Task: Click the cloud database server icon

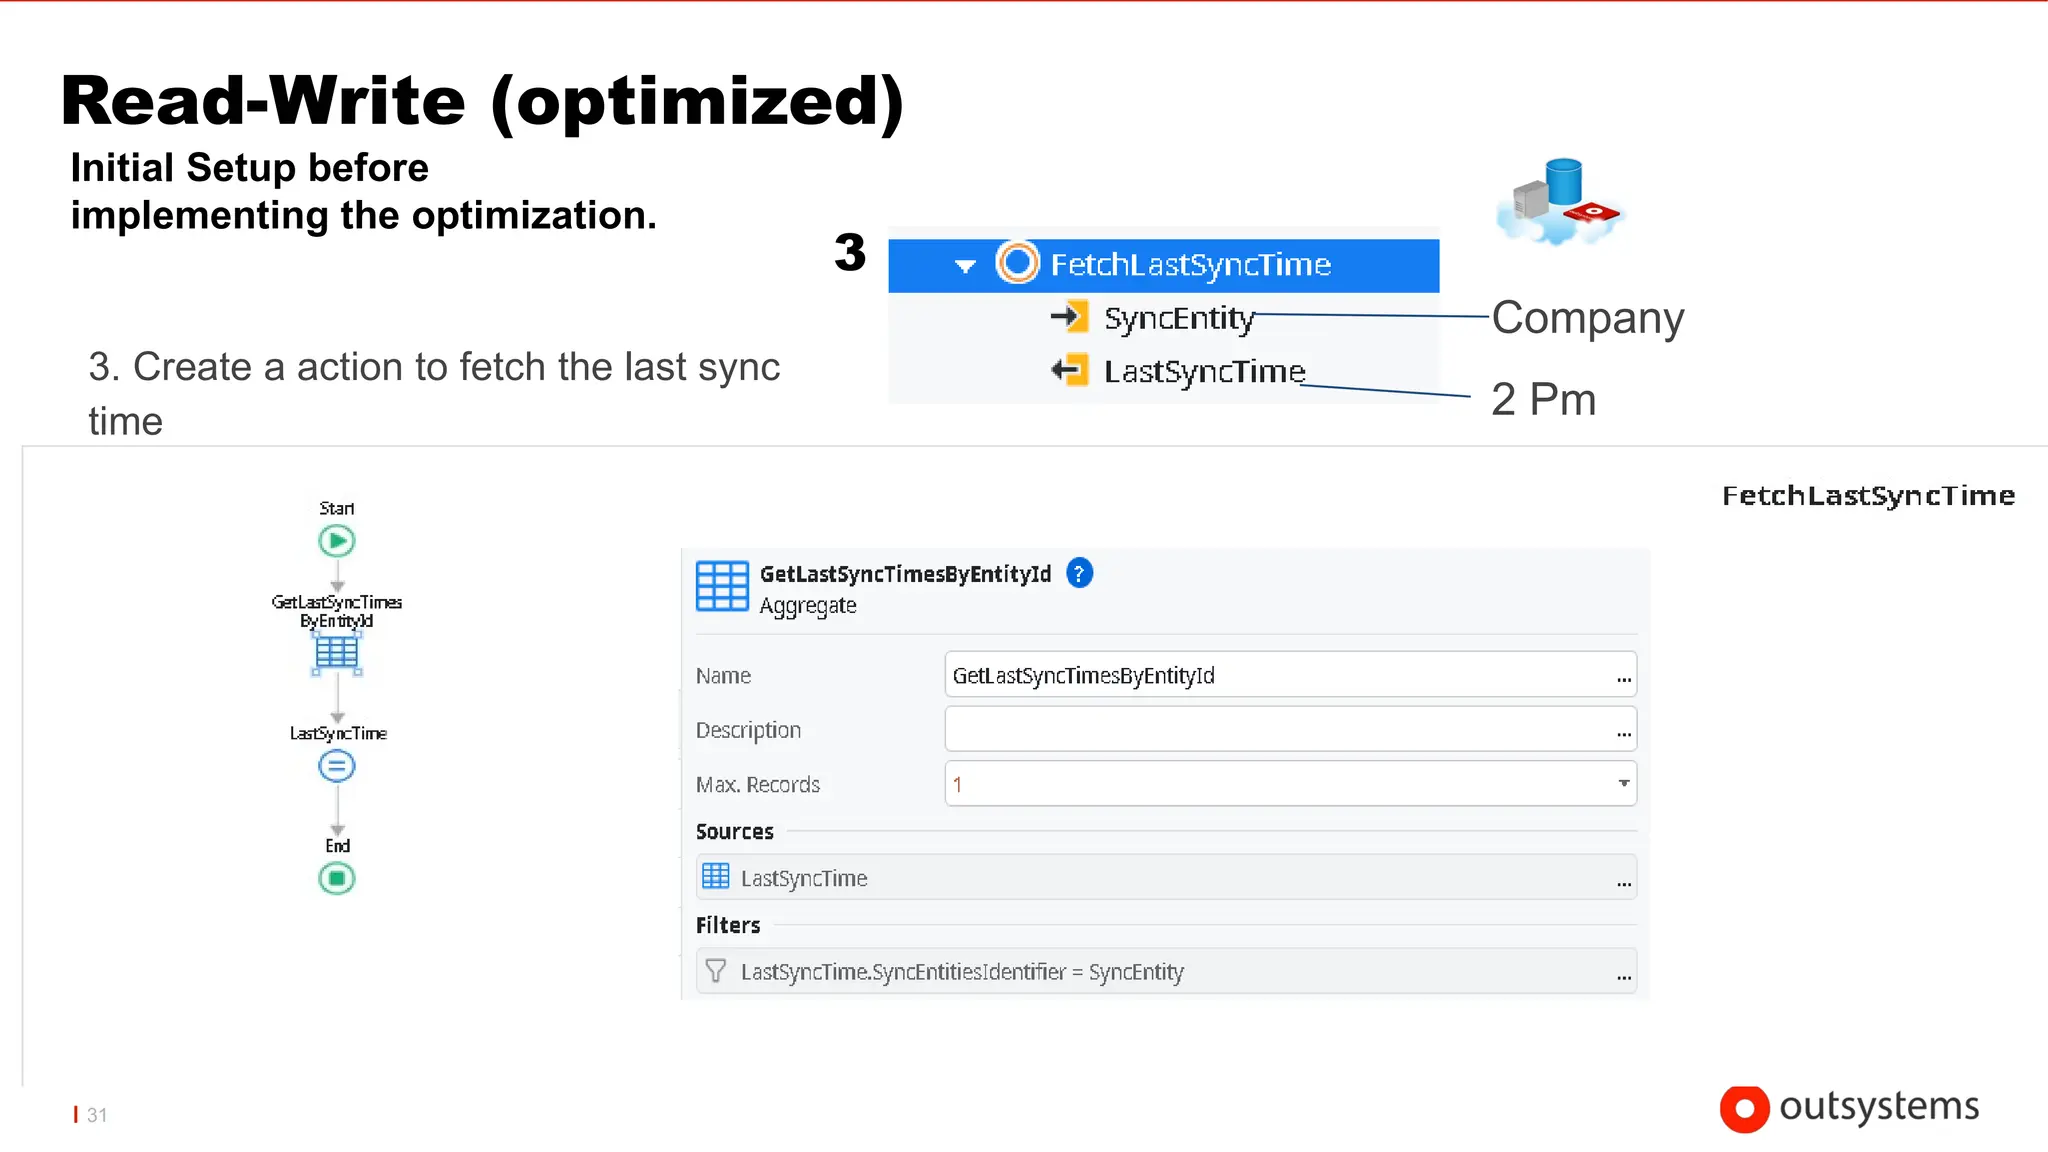Action: click(1558, 201)
